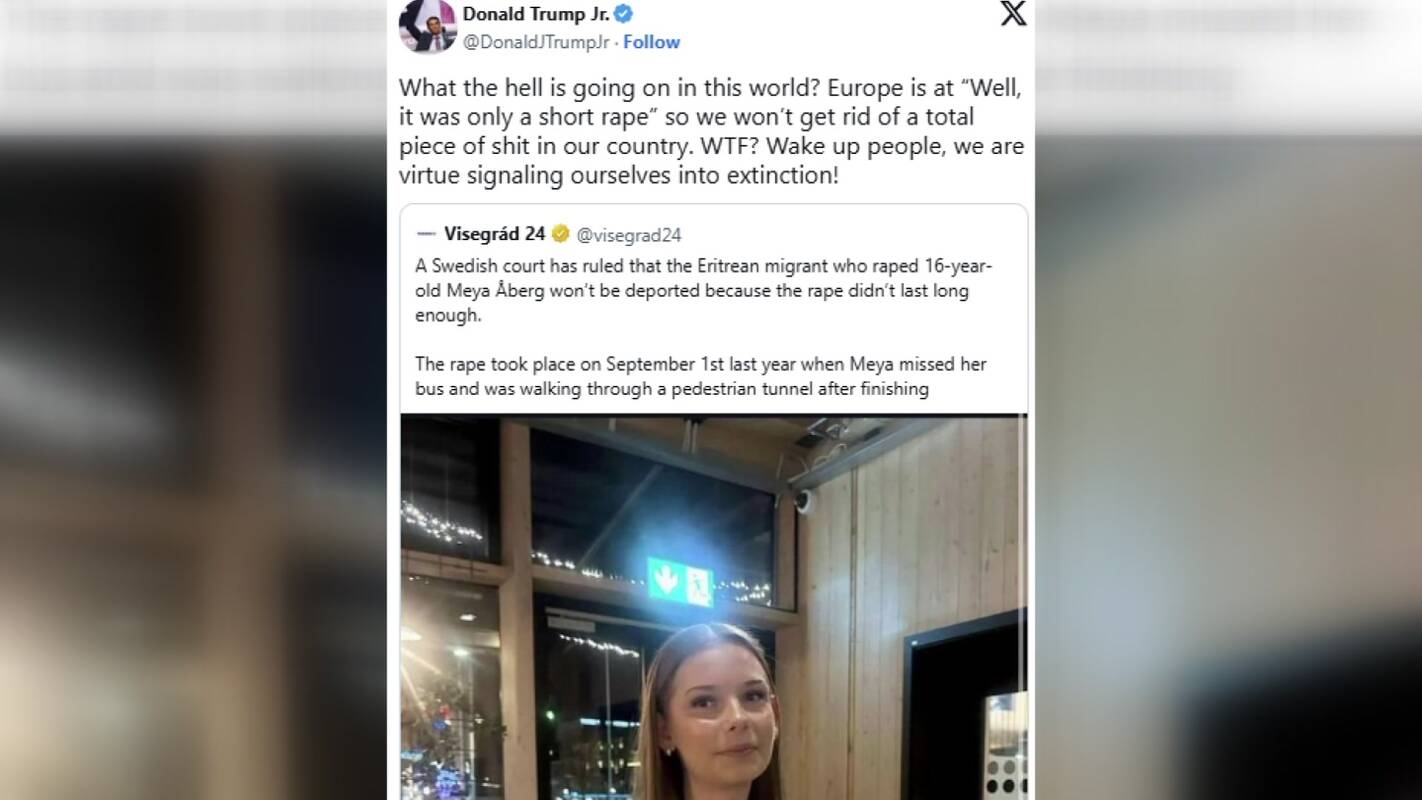Screen dimensions: 1422x800
Task: Open the embedded photo of the young woman
Action: 714,607
